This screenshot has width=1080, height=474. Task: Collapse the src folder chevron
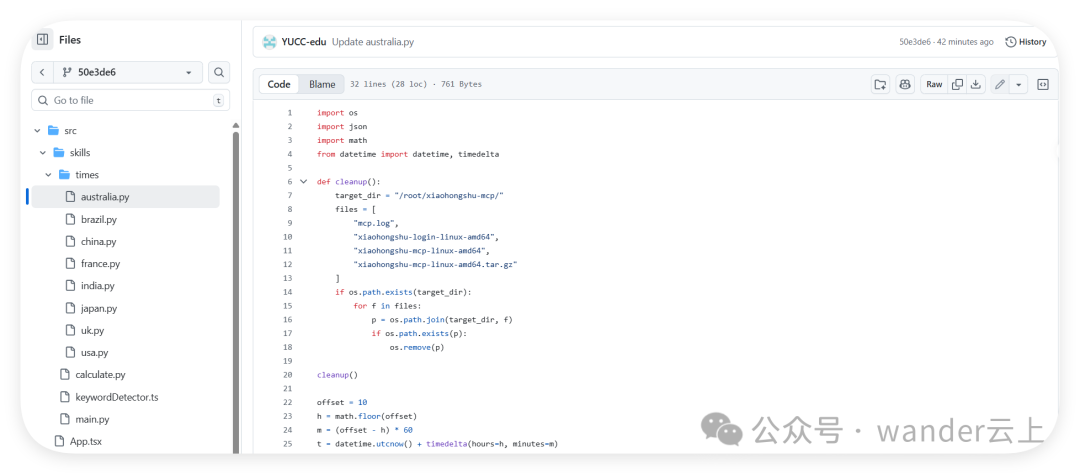(38, 131)
